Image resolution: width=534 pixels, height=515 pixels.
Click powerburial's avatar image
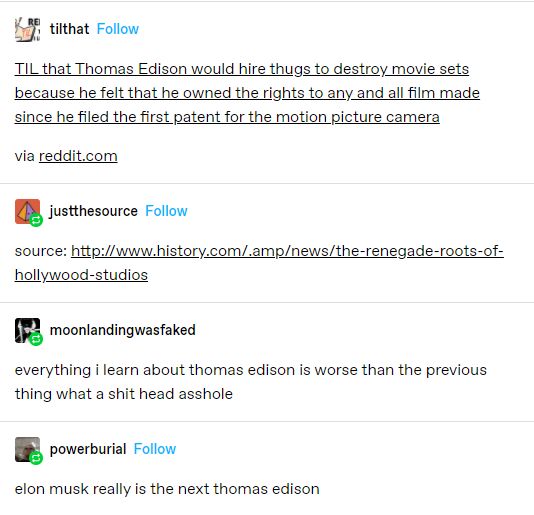[x=27, y=449]
